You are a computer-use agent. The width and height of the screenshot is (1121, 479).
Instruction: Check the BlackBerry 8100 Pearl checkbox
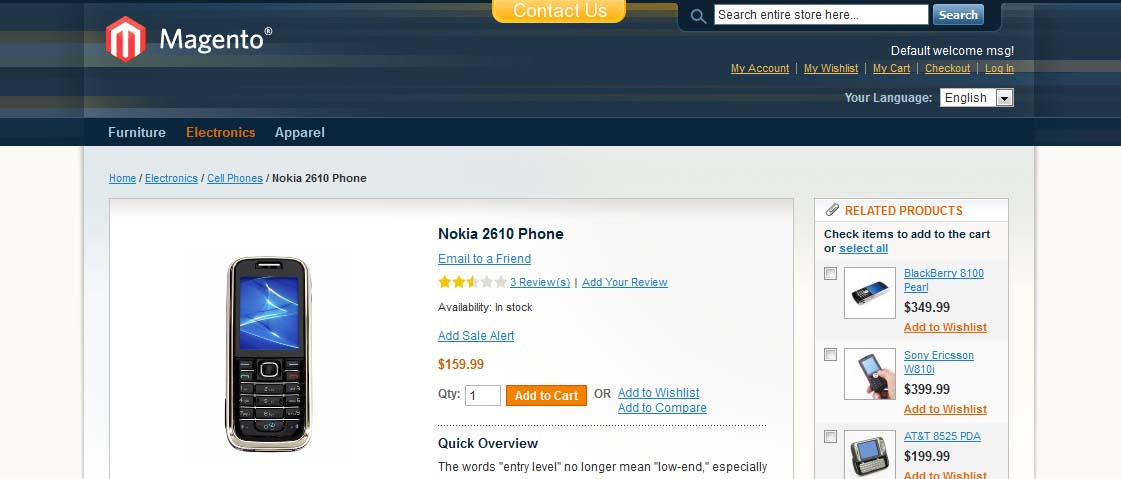830,273
